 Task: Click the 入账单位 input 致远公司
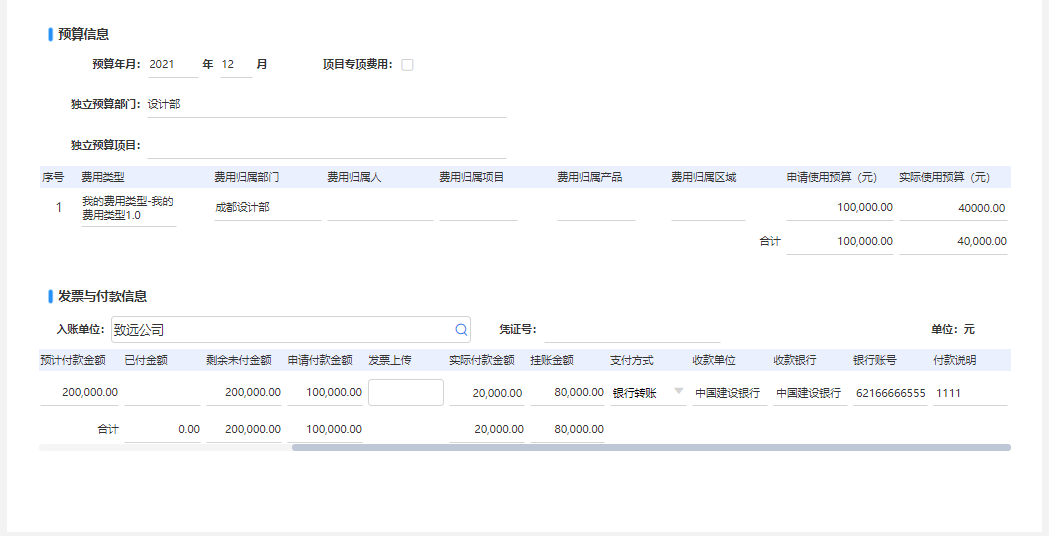[x=290, y=330]
